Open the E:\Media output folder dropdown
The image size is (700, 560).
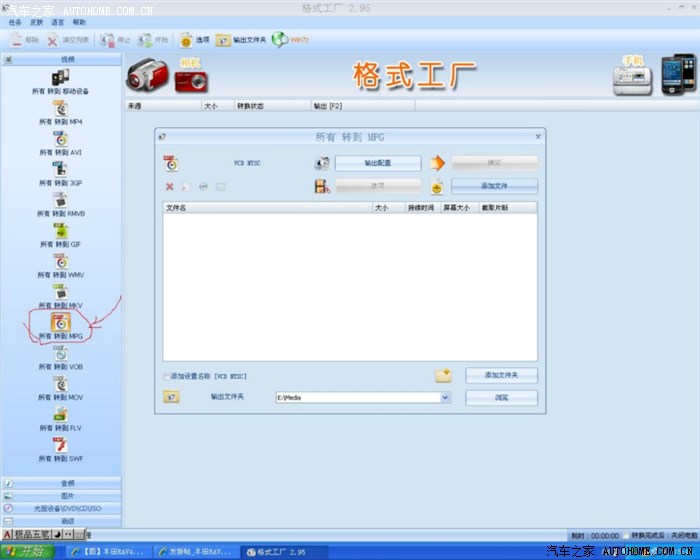pyautogui.click(x=445, y=397)
